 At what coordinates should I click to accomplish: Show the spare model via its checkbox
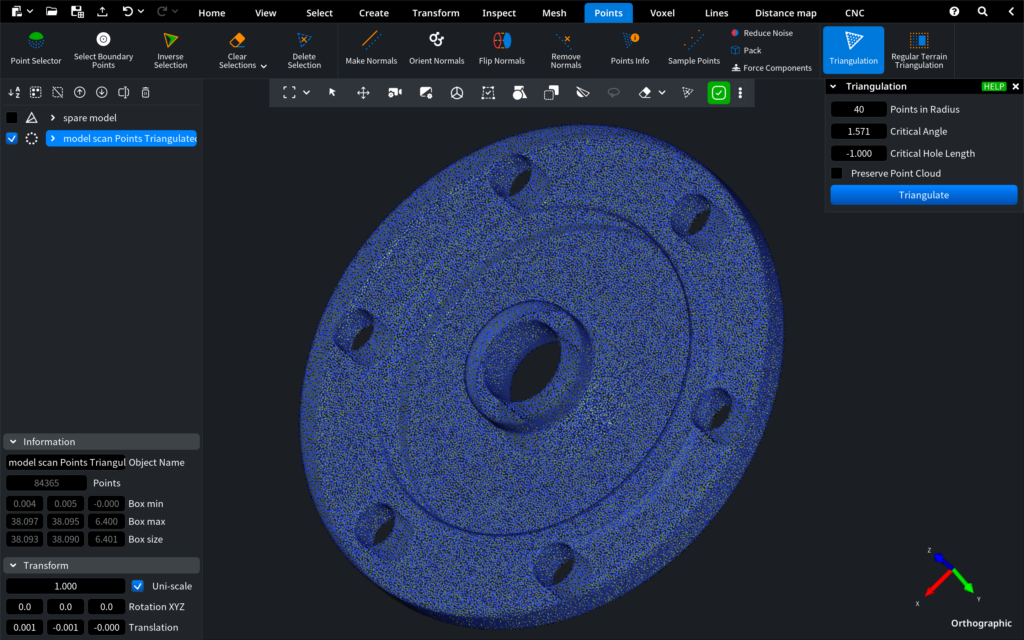click(12, 118)
